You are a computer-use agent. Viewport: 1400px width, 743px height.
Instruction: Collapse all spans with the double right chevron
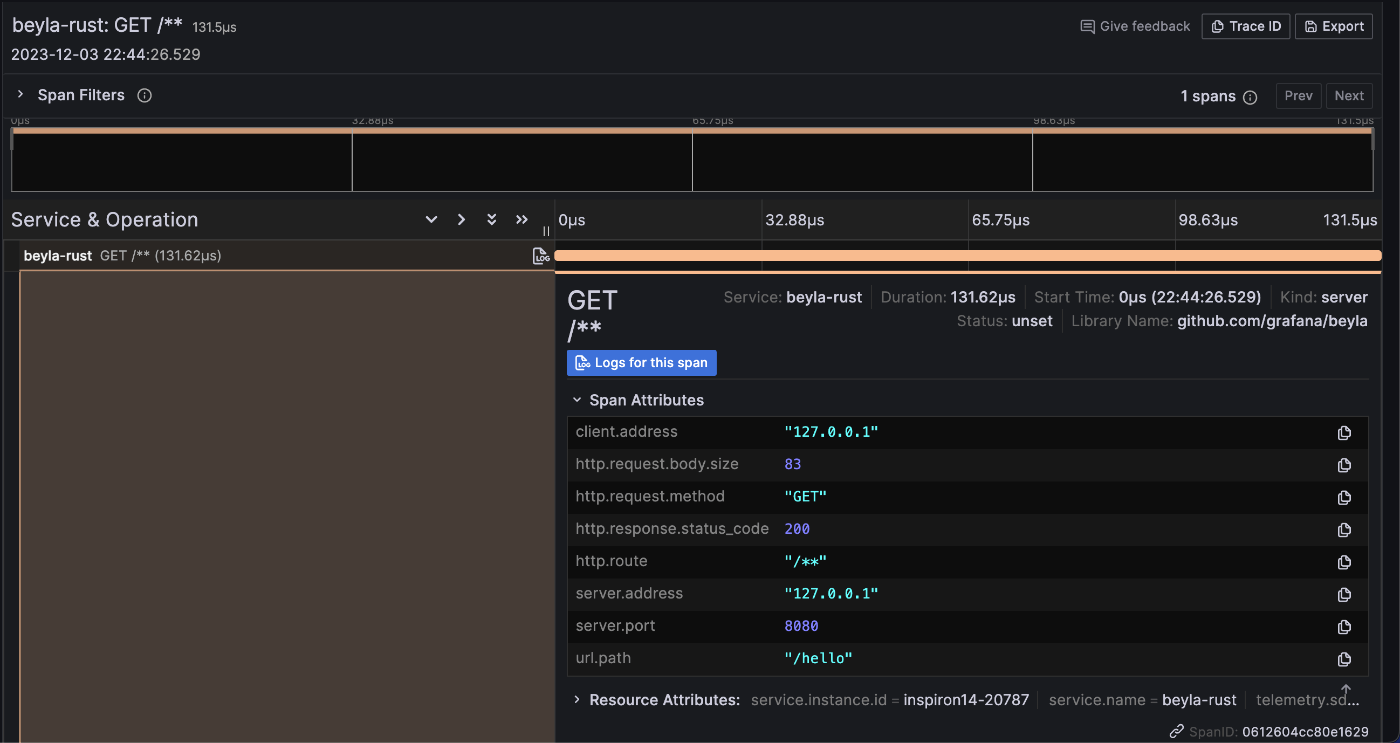click(x=521, y=219)
